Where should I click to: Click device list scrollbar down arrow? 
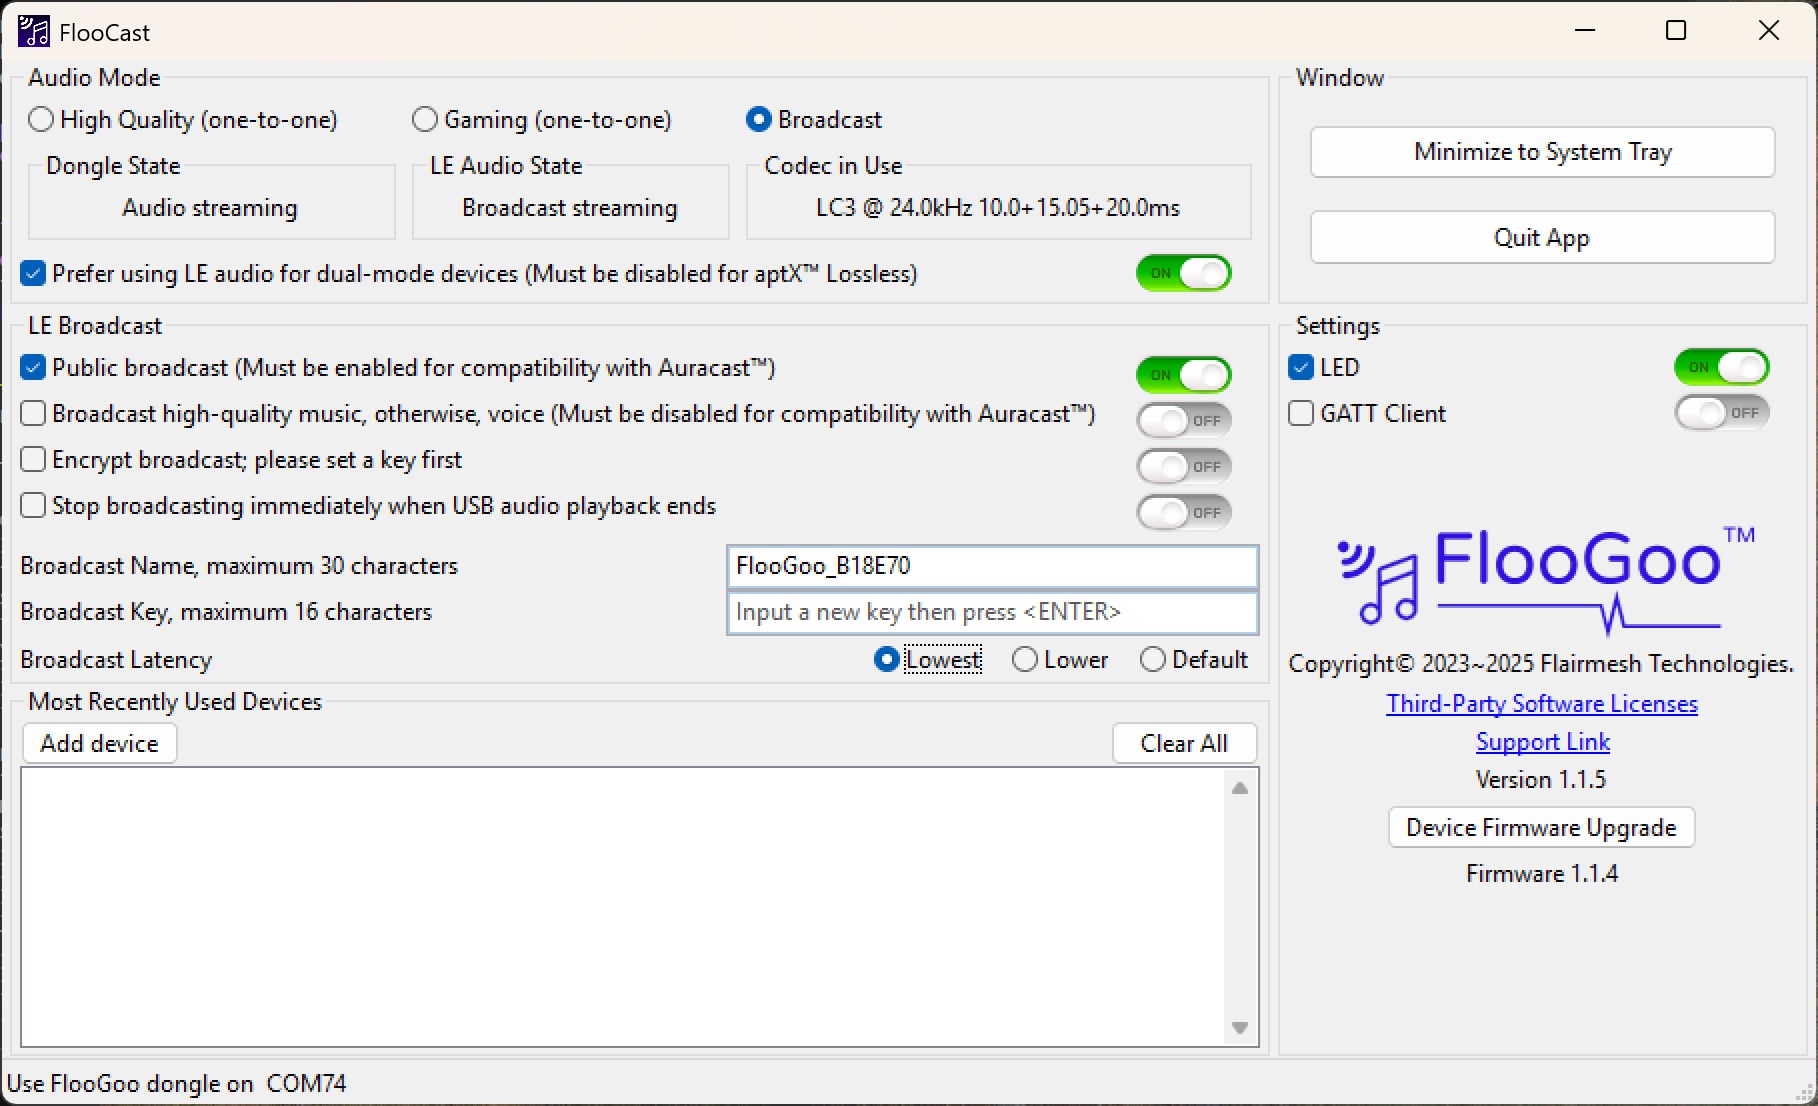click(1240, 1028)
